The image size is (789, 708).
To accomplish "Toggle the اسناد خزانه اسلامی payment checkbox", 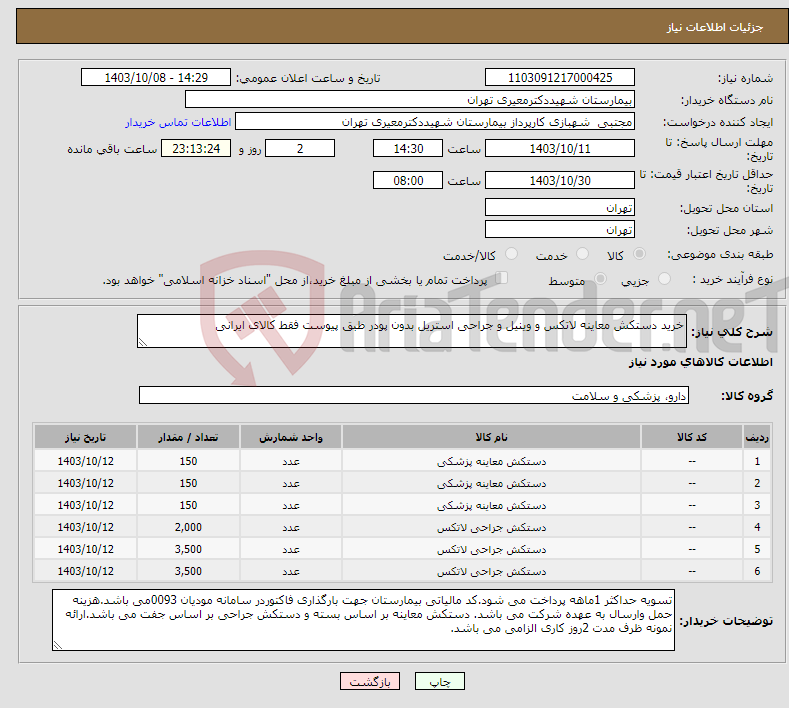I will pyautogui.click(x=502, y=278).
